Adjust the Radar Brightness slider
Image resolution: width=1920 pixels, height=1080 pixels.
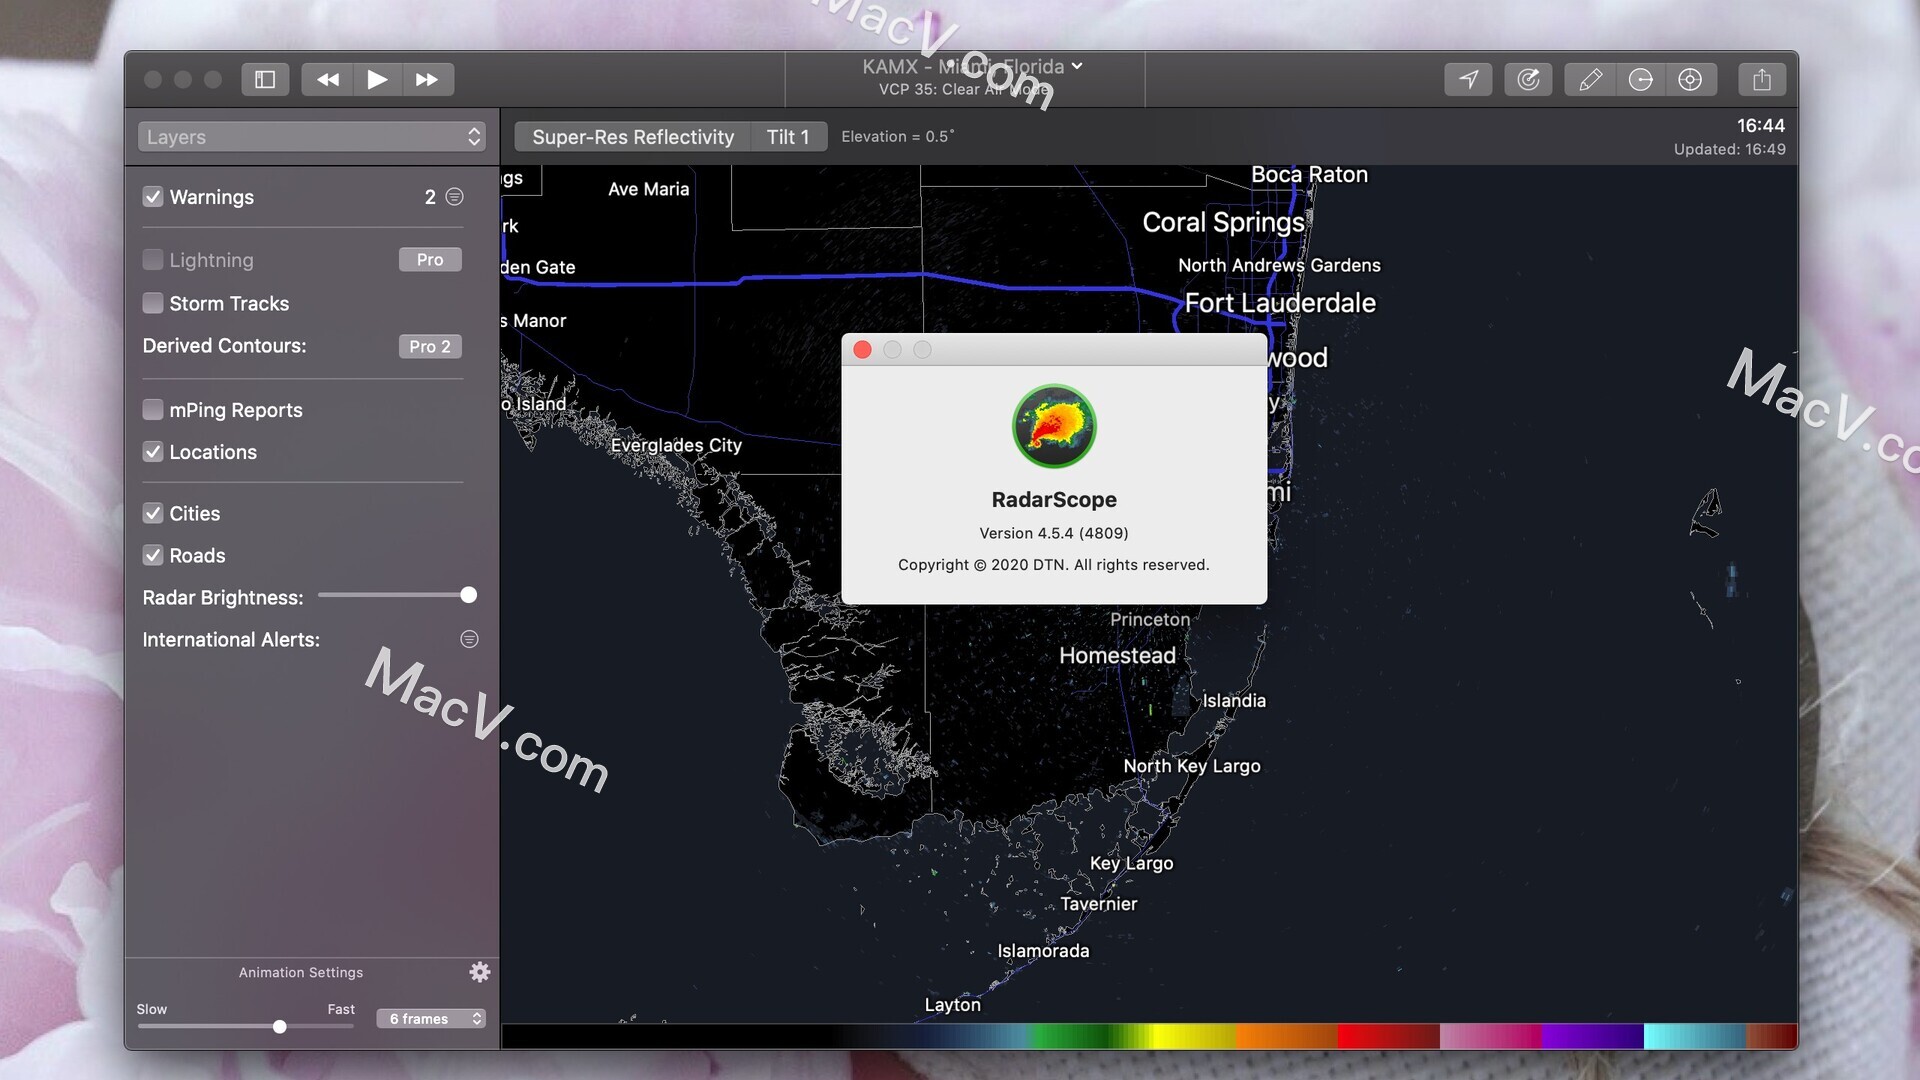coord(468,595)
